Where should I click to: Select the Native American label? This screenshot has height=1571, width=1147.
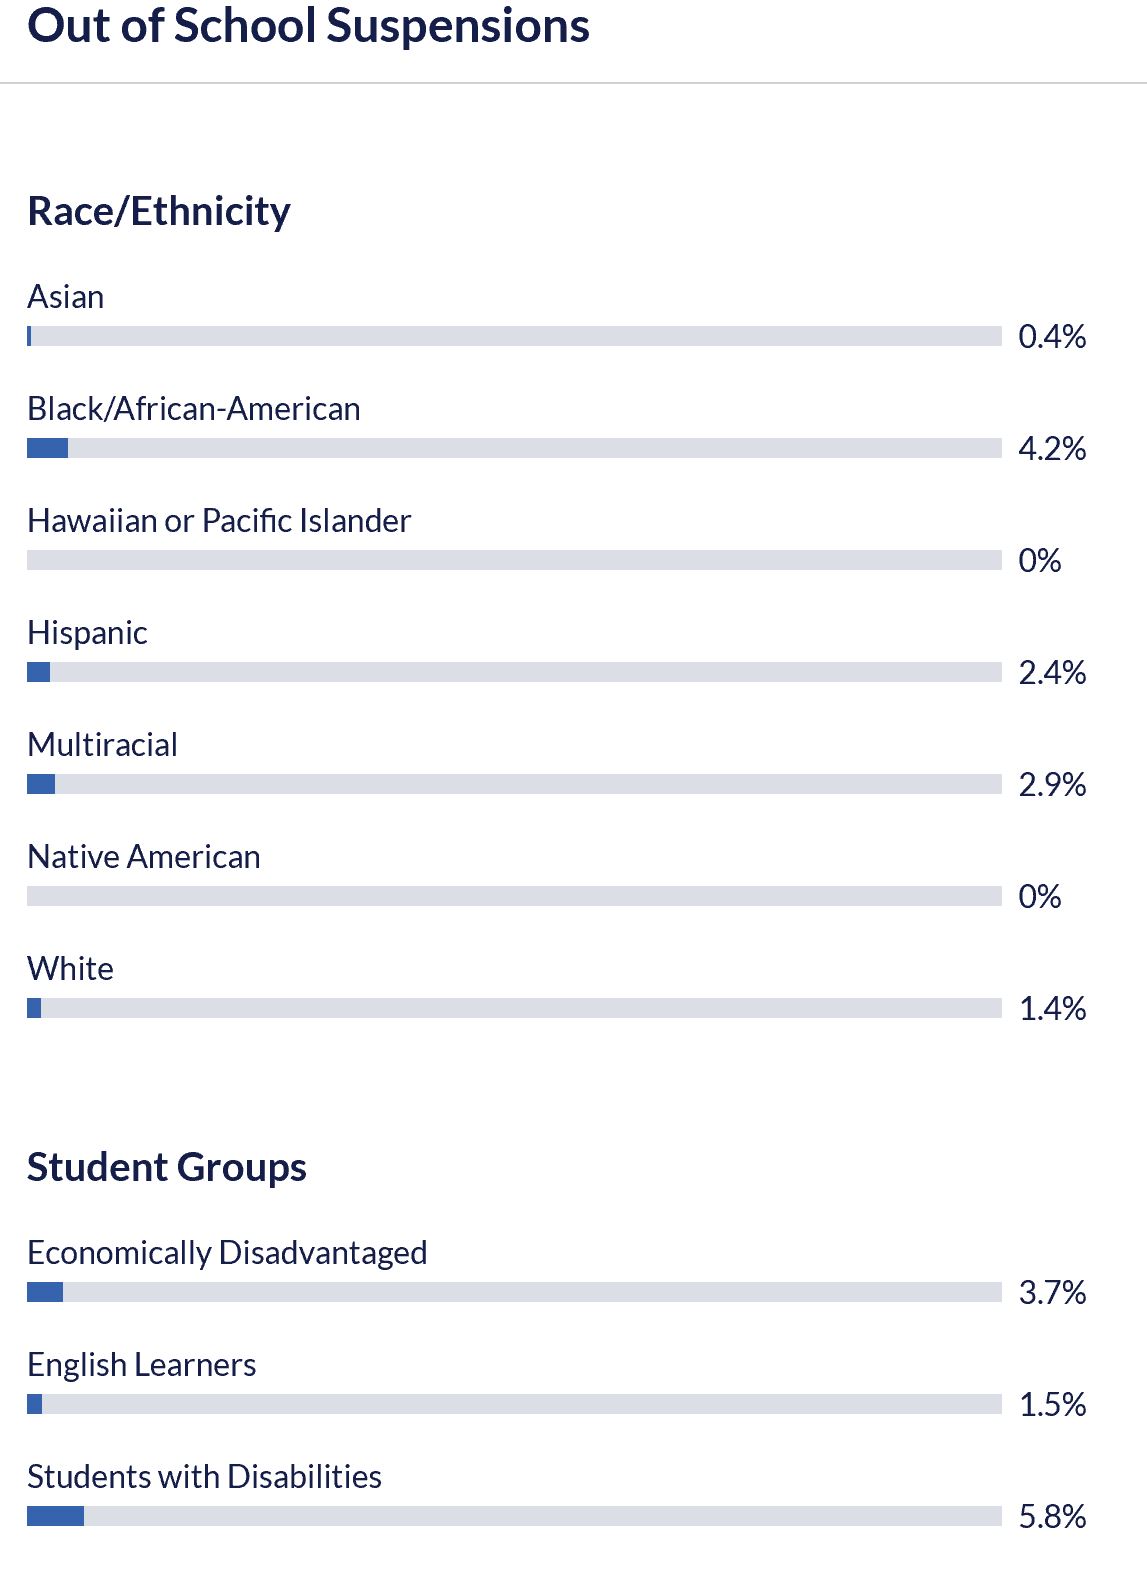tap(144, 857)
